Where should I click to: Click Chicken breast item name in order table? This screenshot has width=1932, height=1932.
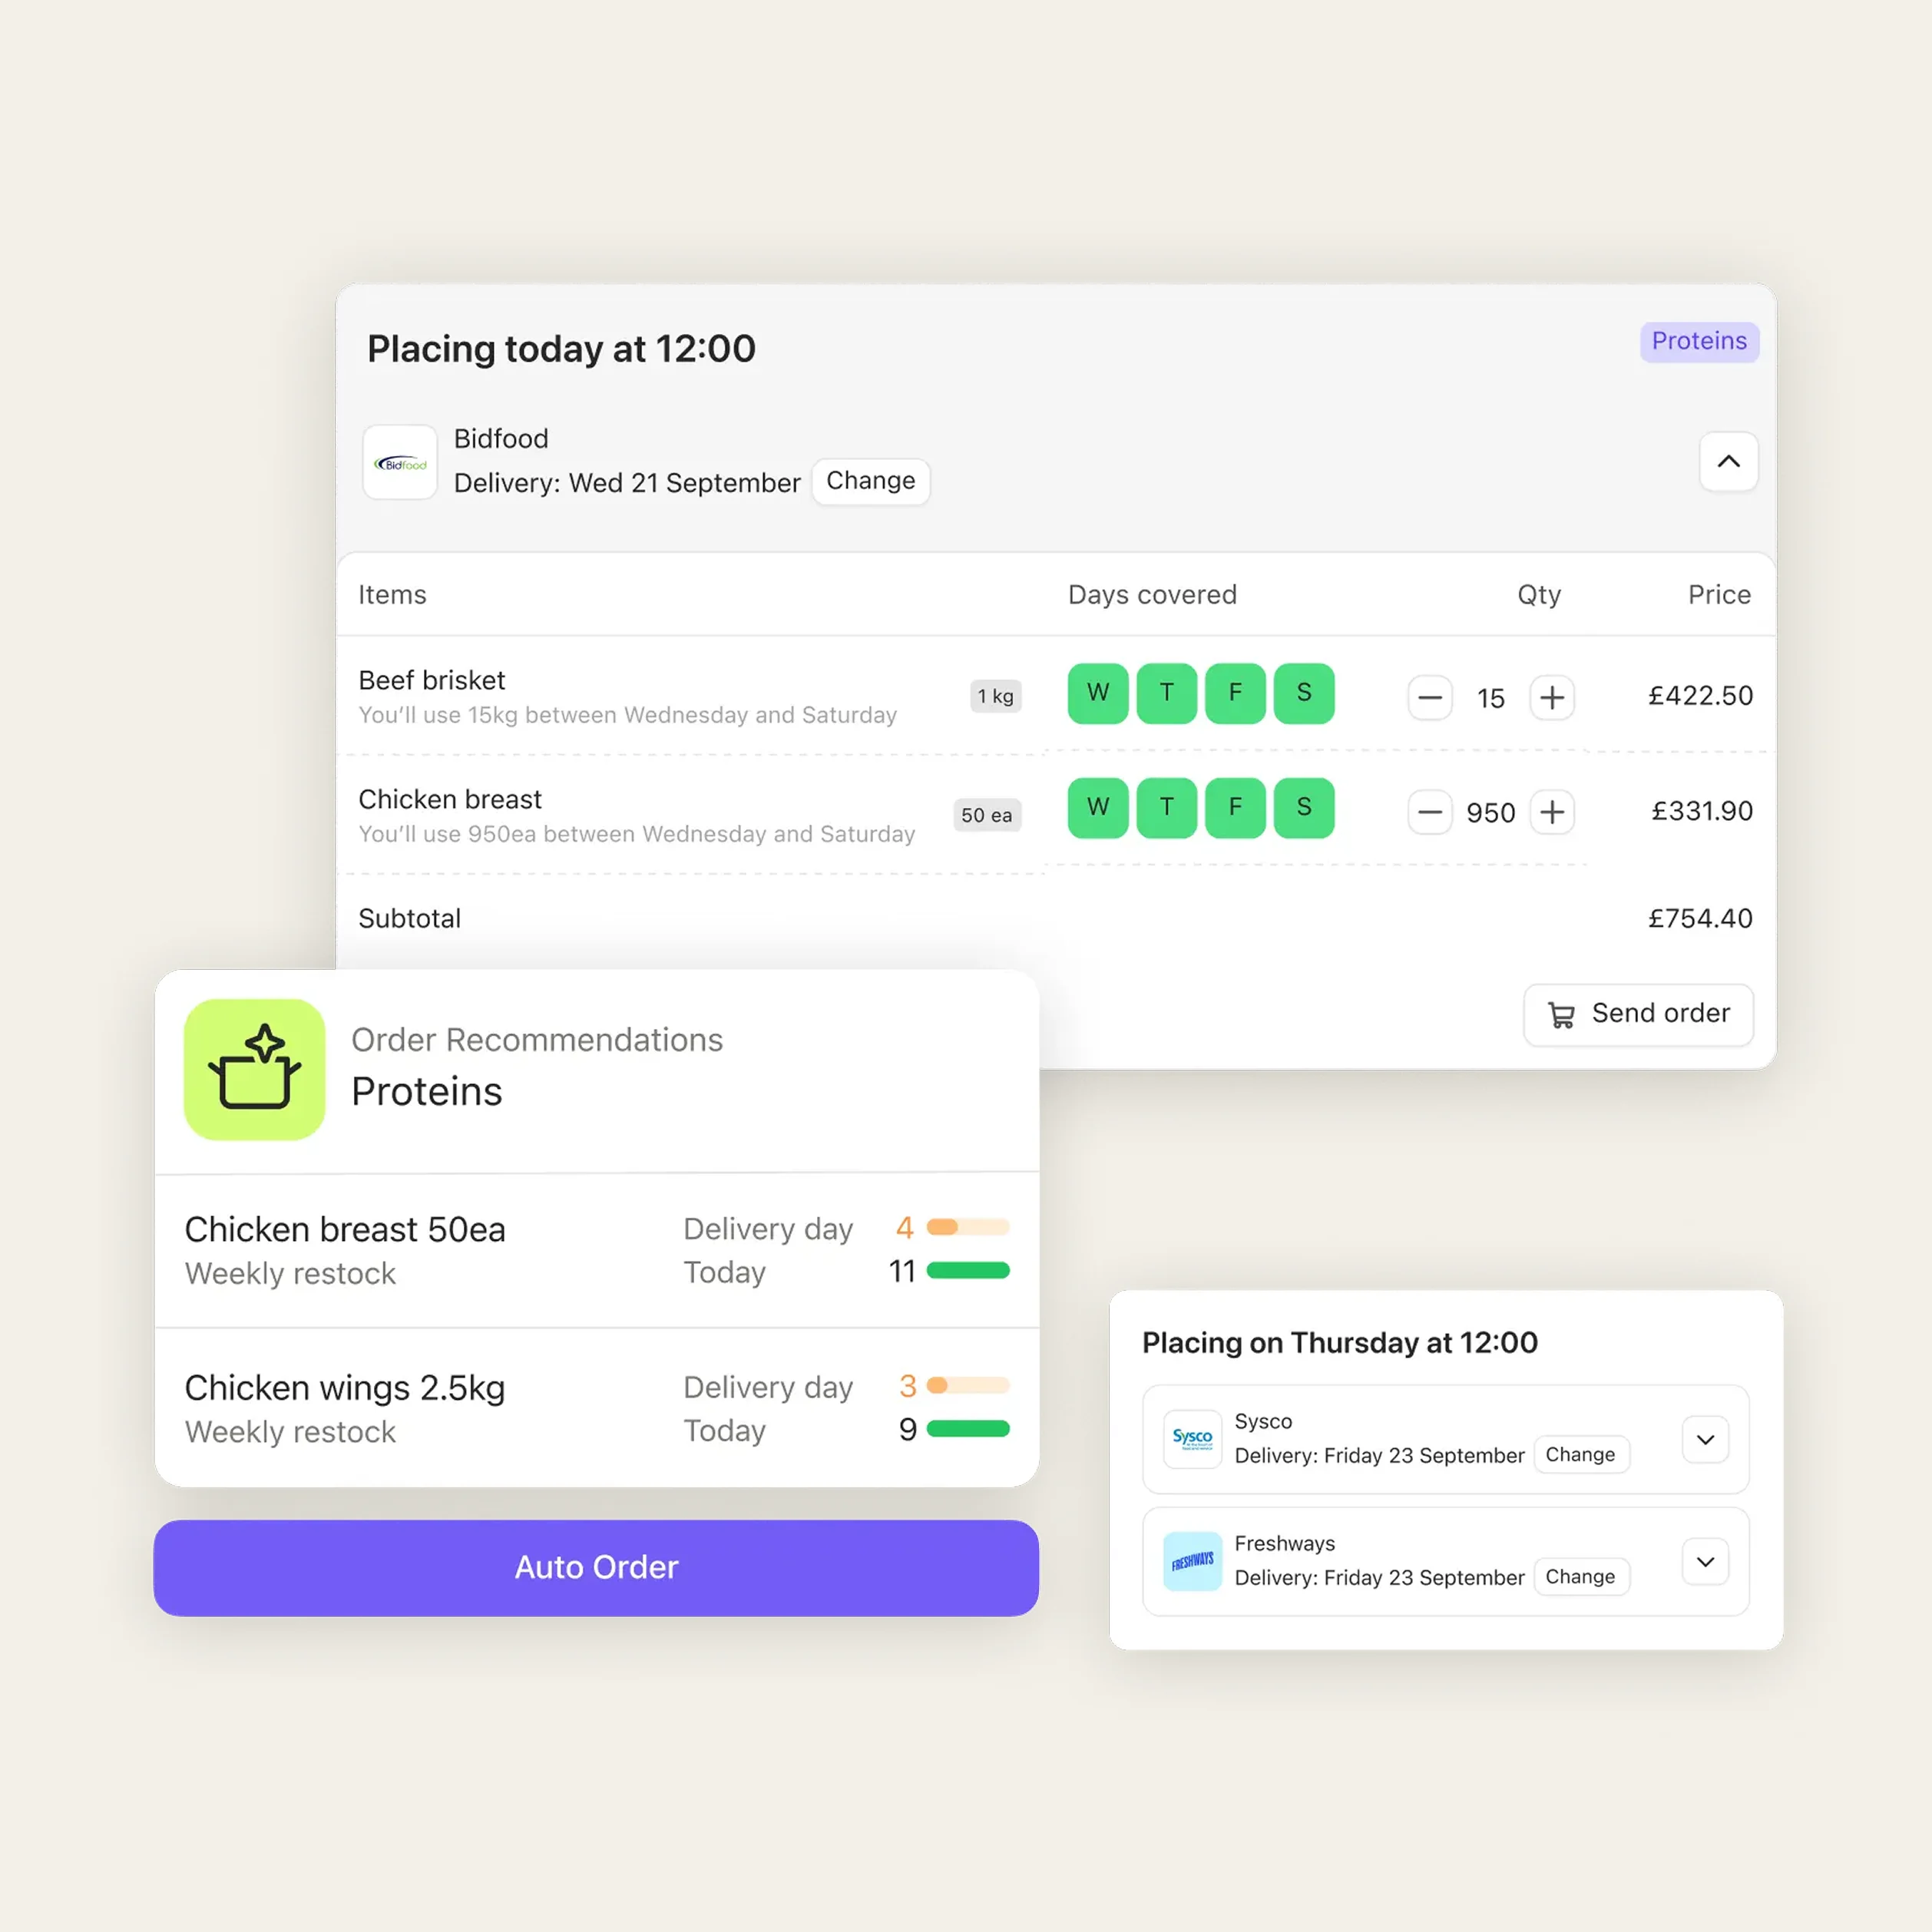[450, 799]
